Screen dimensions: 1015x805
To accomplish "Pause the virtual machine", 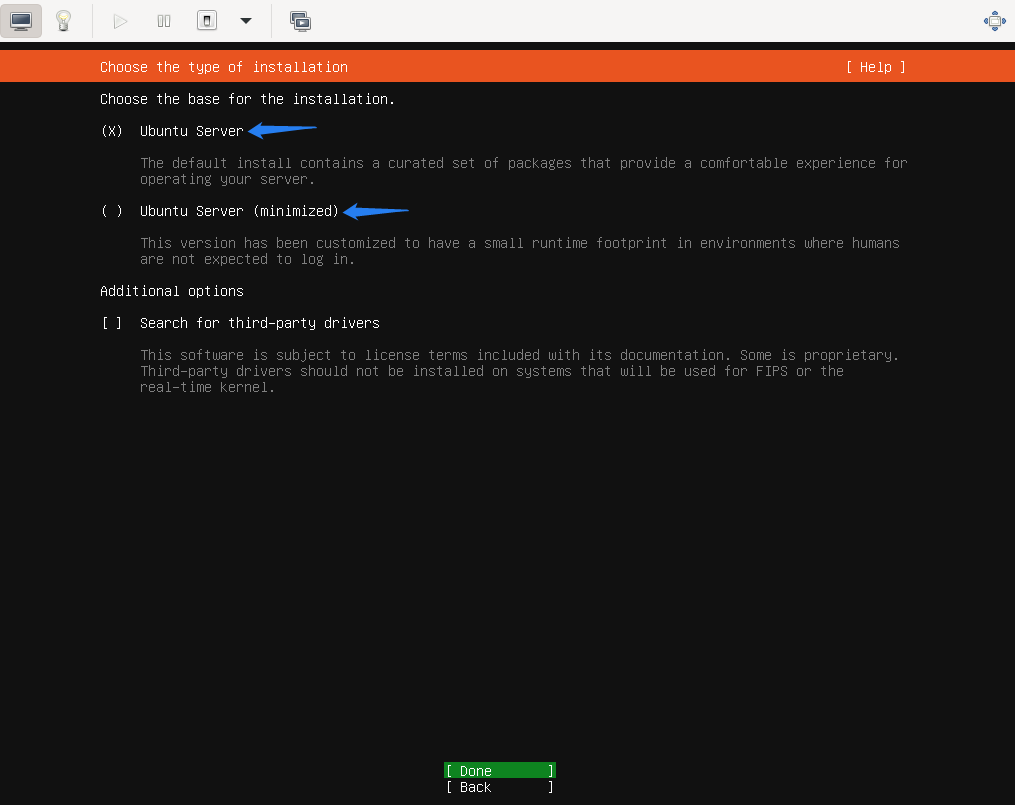I will tap(164, 21).
